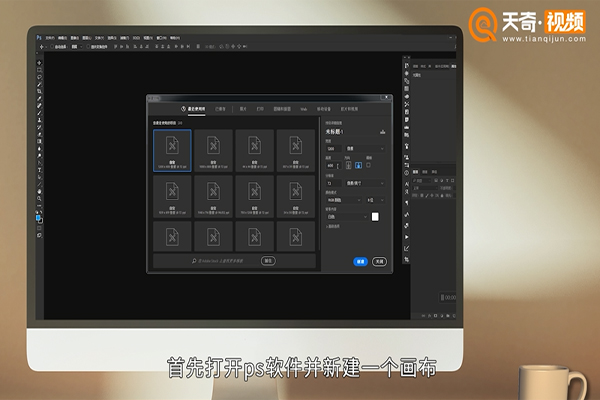Select the Move tool in the left toolbar
Screen dimensions: 600x400
[x=39, y=62]
